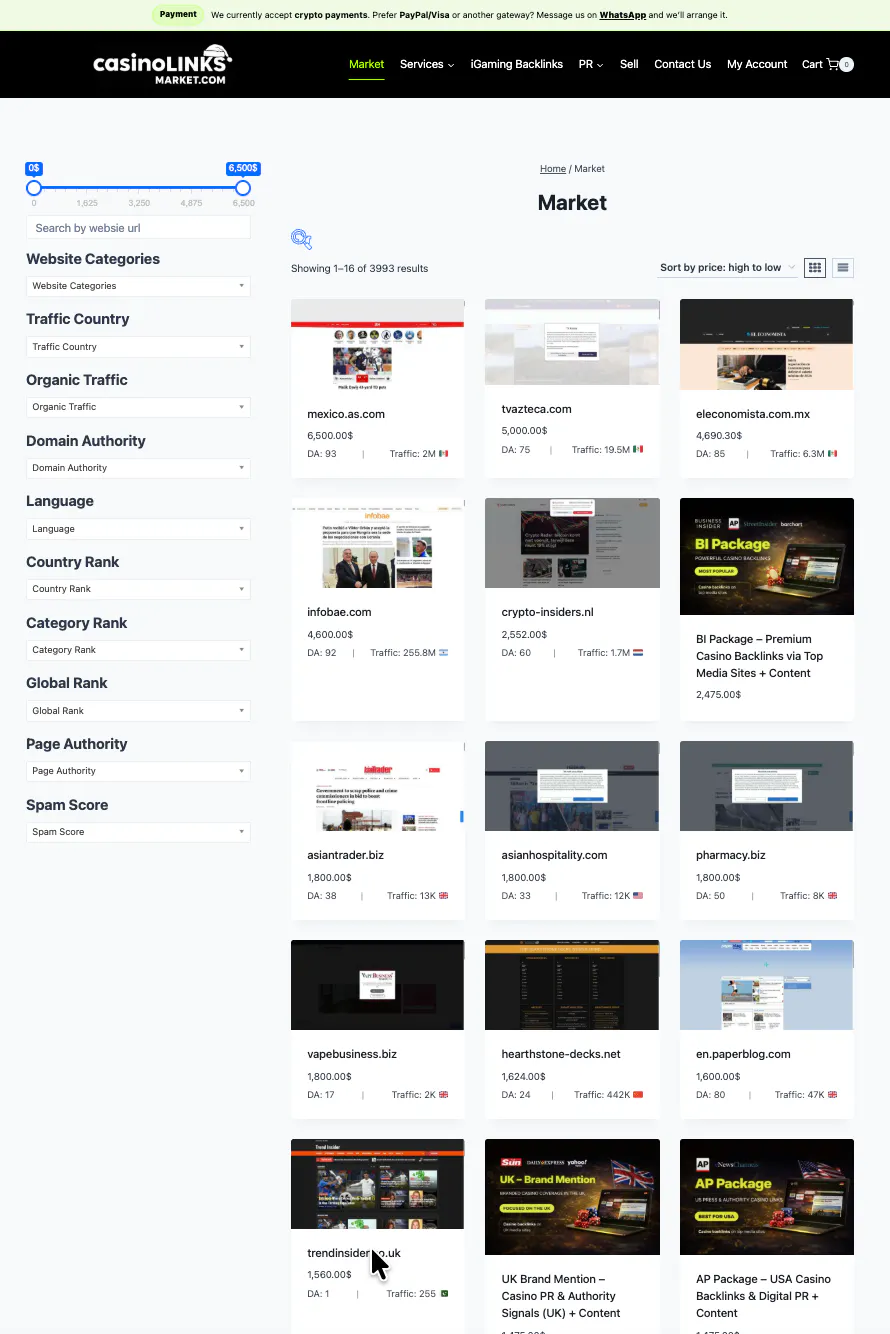890x1334 pixels.
Task: Open the vapebusiness.biz listing title
Action: 352,1054
